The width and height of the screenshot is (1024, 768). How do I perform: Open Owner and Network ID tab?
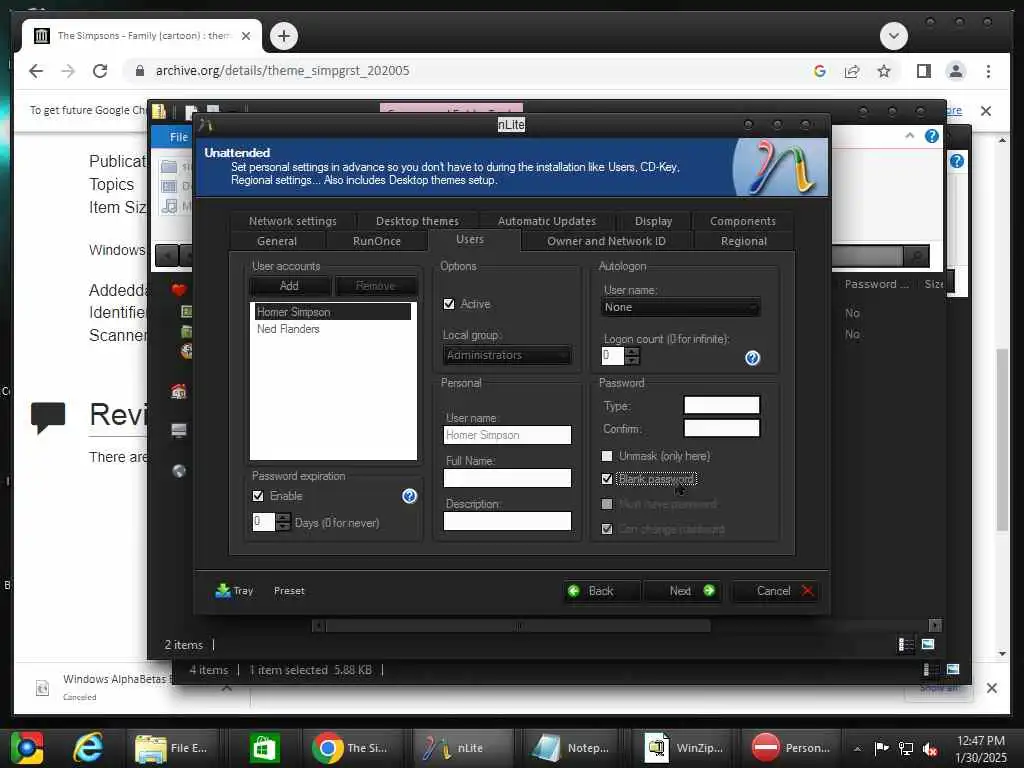tap(607, 241)
